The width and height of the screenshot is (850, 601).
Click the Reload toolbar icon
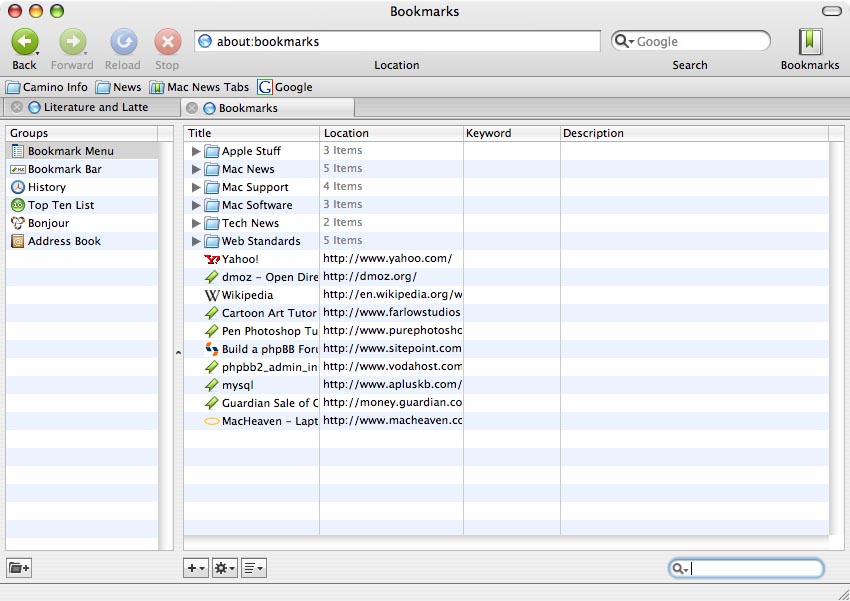124,42
